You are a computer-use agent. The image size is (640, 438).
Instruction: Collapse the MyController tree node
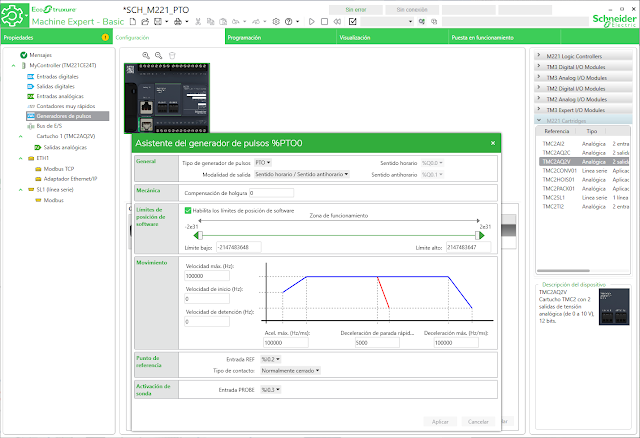point(13,65)
